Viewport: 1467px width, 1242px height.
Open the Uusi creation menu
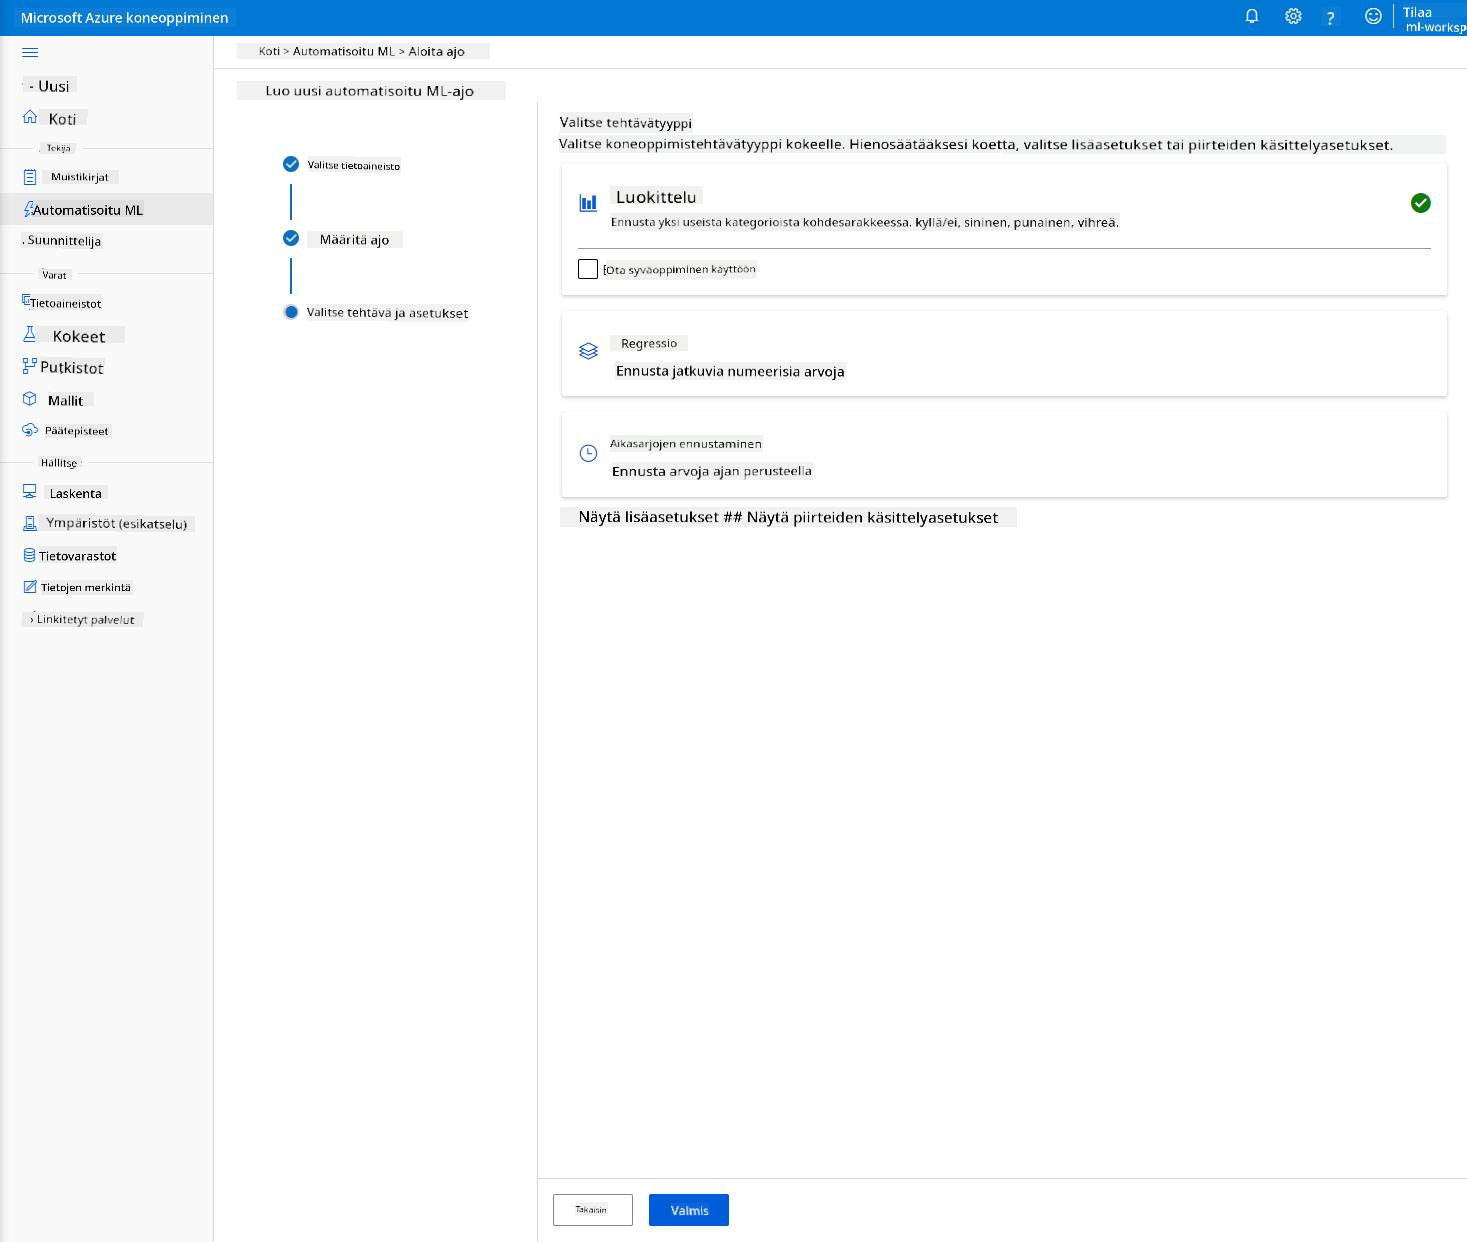point(50,86)
